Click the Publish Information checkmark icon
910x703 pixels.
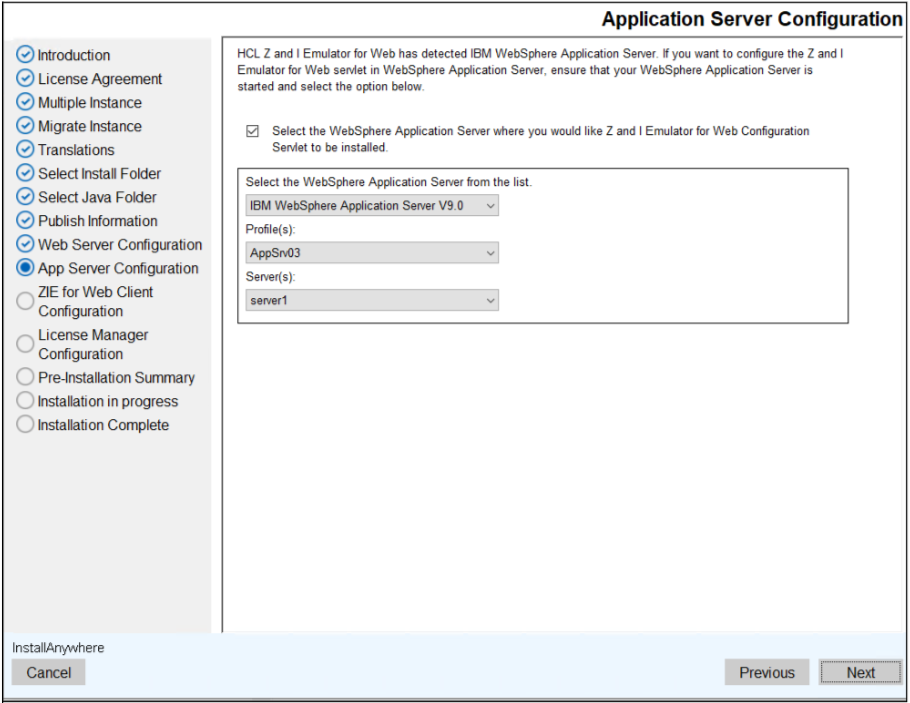[25, 221]
